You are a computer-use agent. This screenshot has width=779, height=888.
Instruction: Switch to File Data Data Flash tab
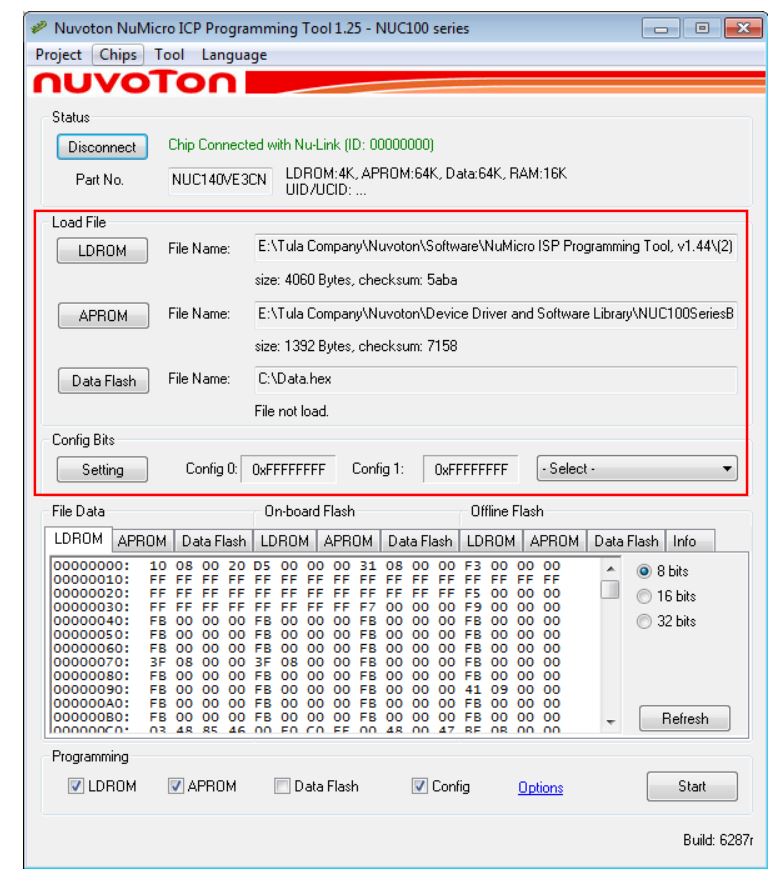(213, 541)
